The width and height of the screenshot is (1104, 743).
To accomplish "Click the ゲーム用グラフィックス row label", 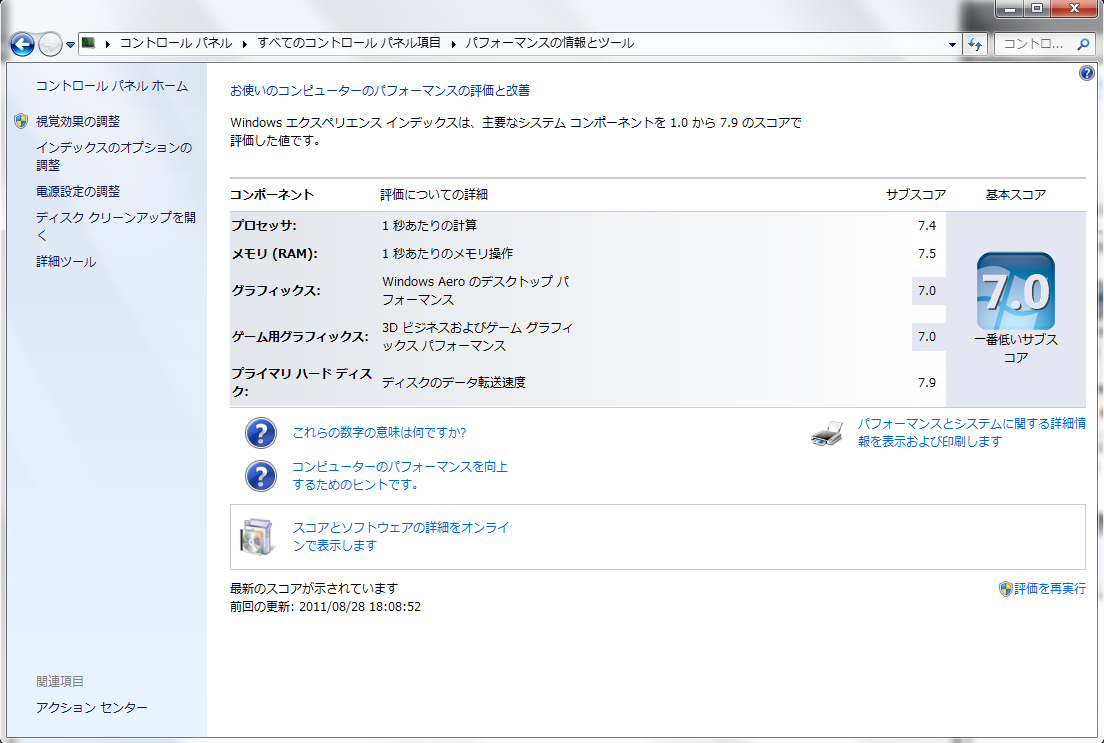I will 300,337.
